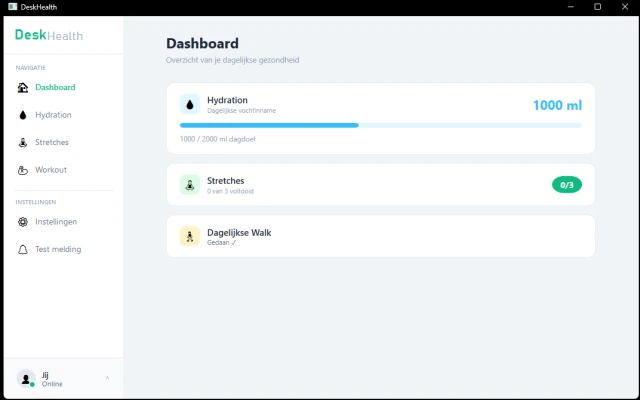This screenshot has height=400, width=640.
Task: Minimize the DeskHealth window
Action: tap(571, 7)
